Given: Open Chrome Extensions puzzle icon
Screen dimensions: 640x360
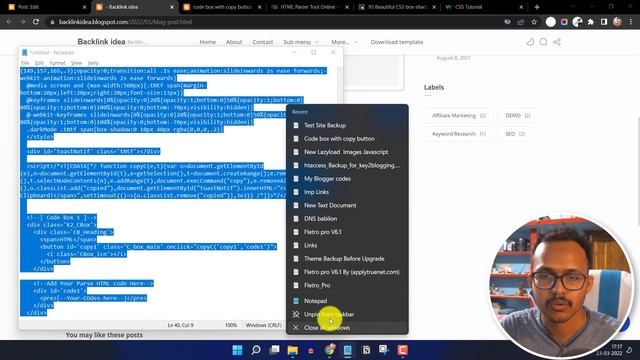Looking at the screenshot, I should (591, 22).
